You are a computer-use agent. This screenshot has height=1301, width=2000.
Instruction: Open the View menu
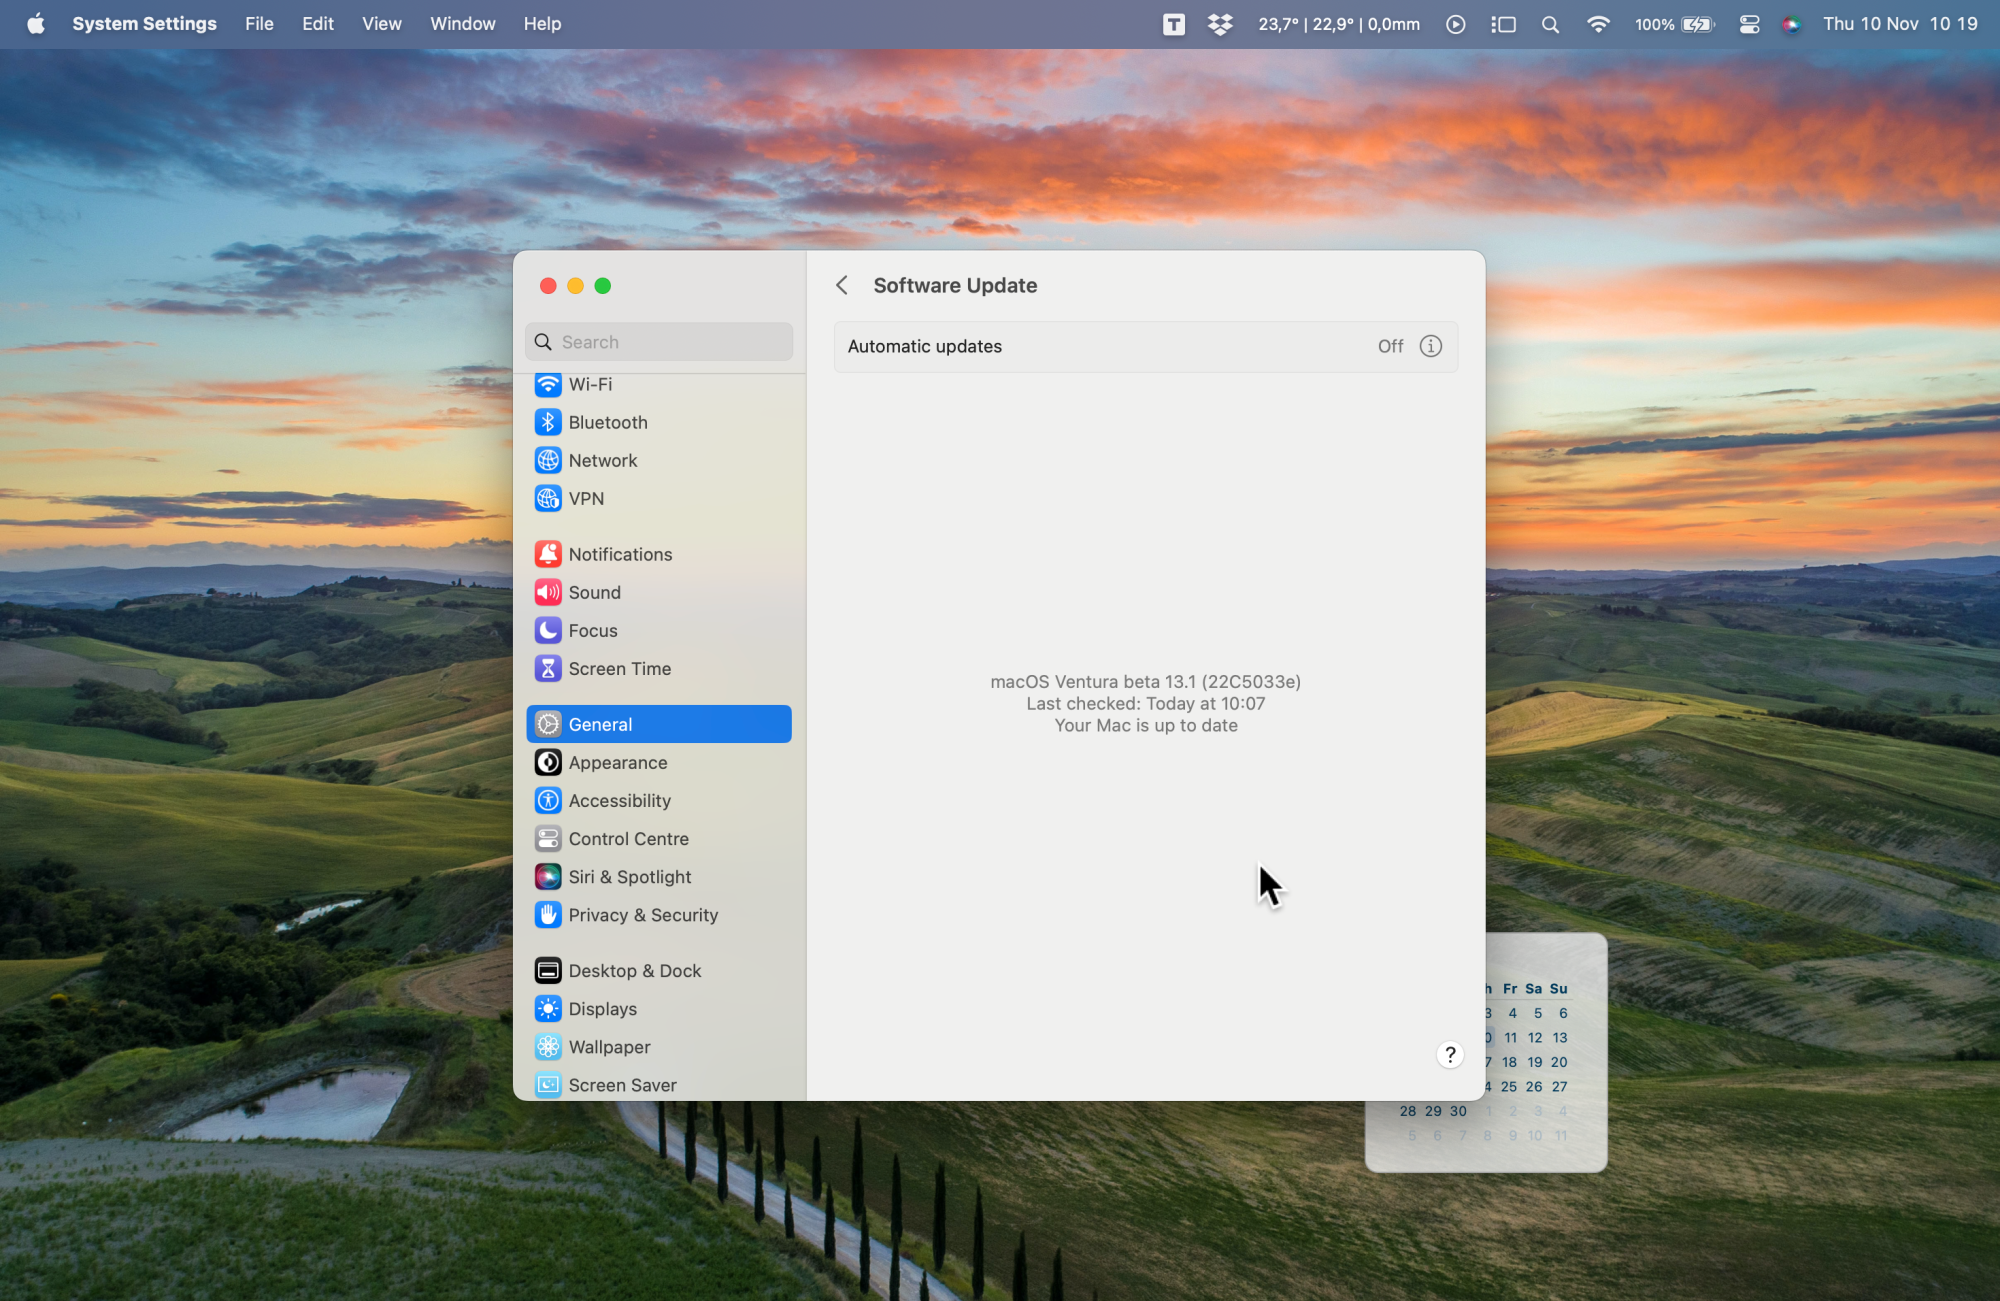coord(382,24)
